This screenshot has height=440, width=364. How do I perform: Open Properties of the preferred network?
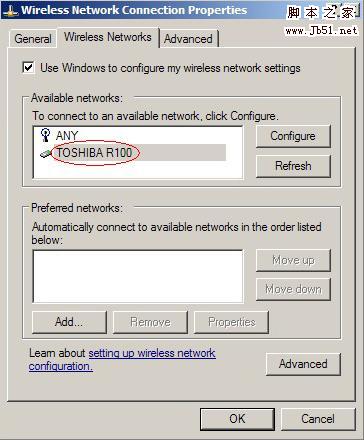click(231, 322)
